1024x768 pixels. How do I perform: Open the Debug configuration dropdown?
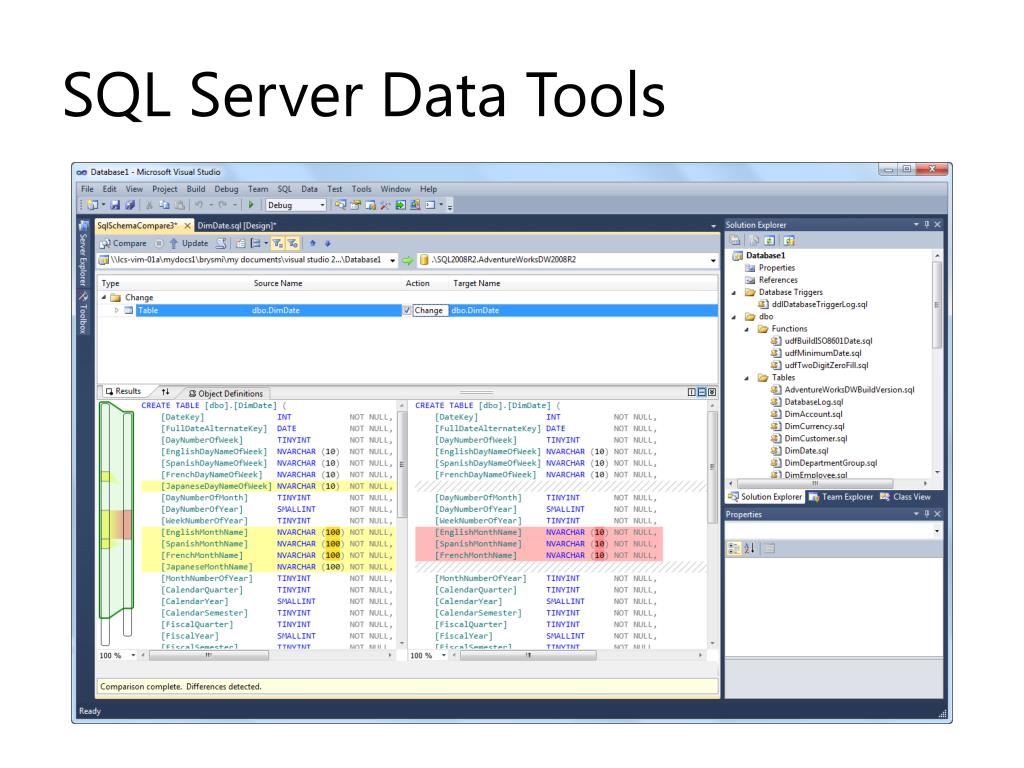pyautogui.click(x=296, y=205)
